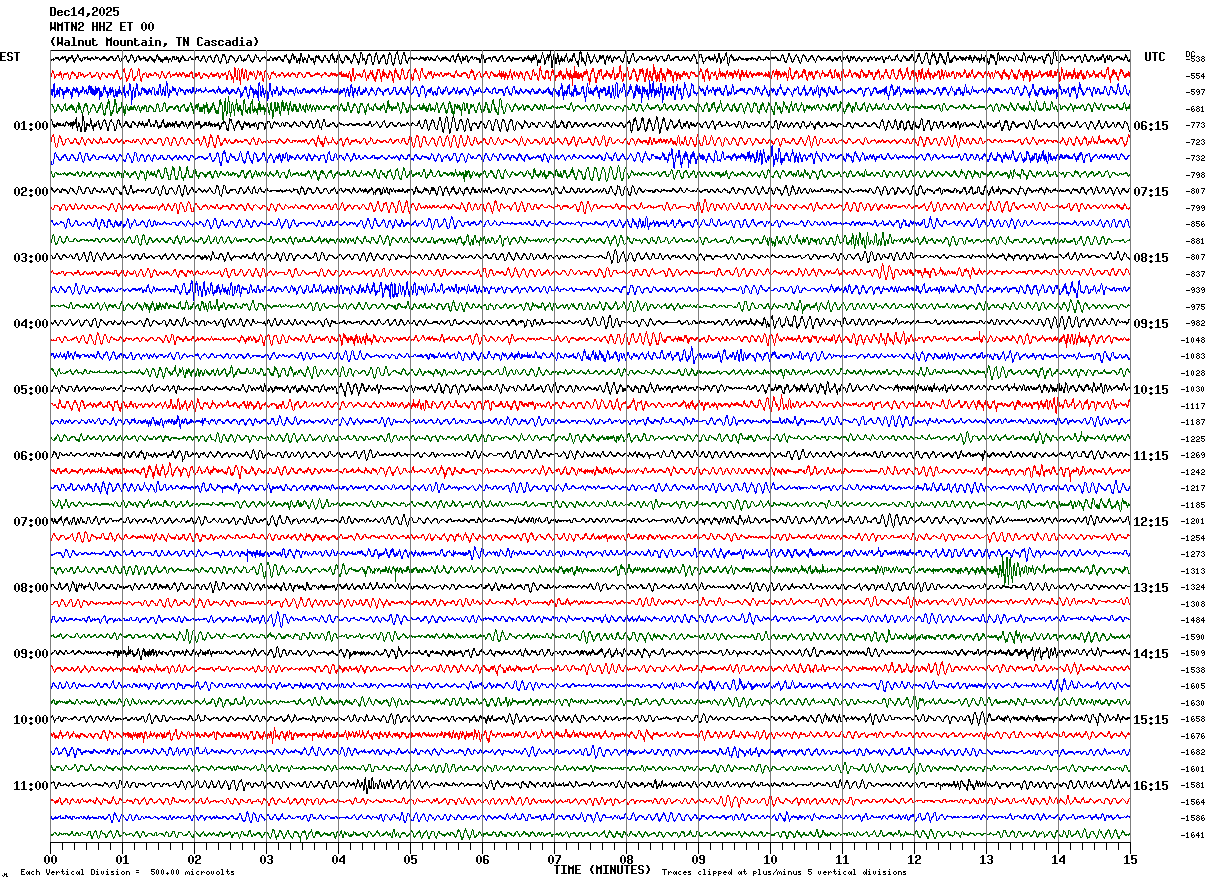Click the EST time label "04:00"
This screenshot has width=1210, height=886.
point(31,324)
